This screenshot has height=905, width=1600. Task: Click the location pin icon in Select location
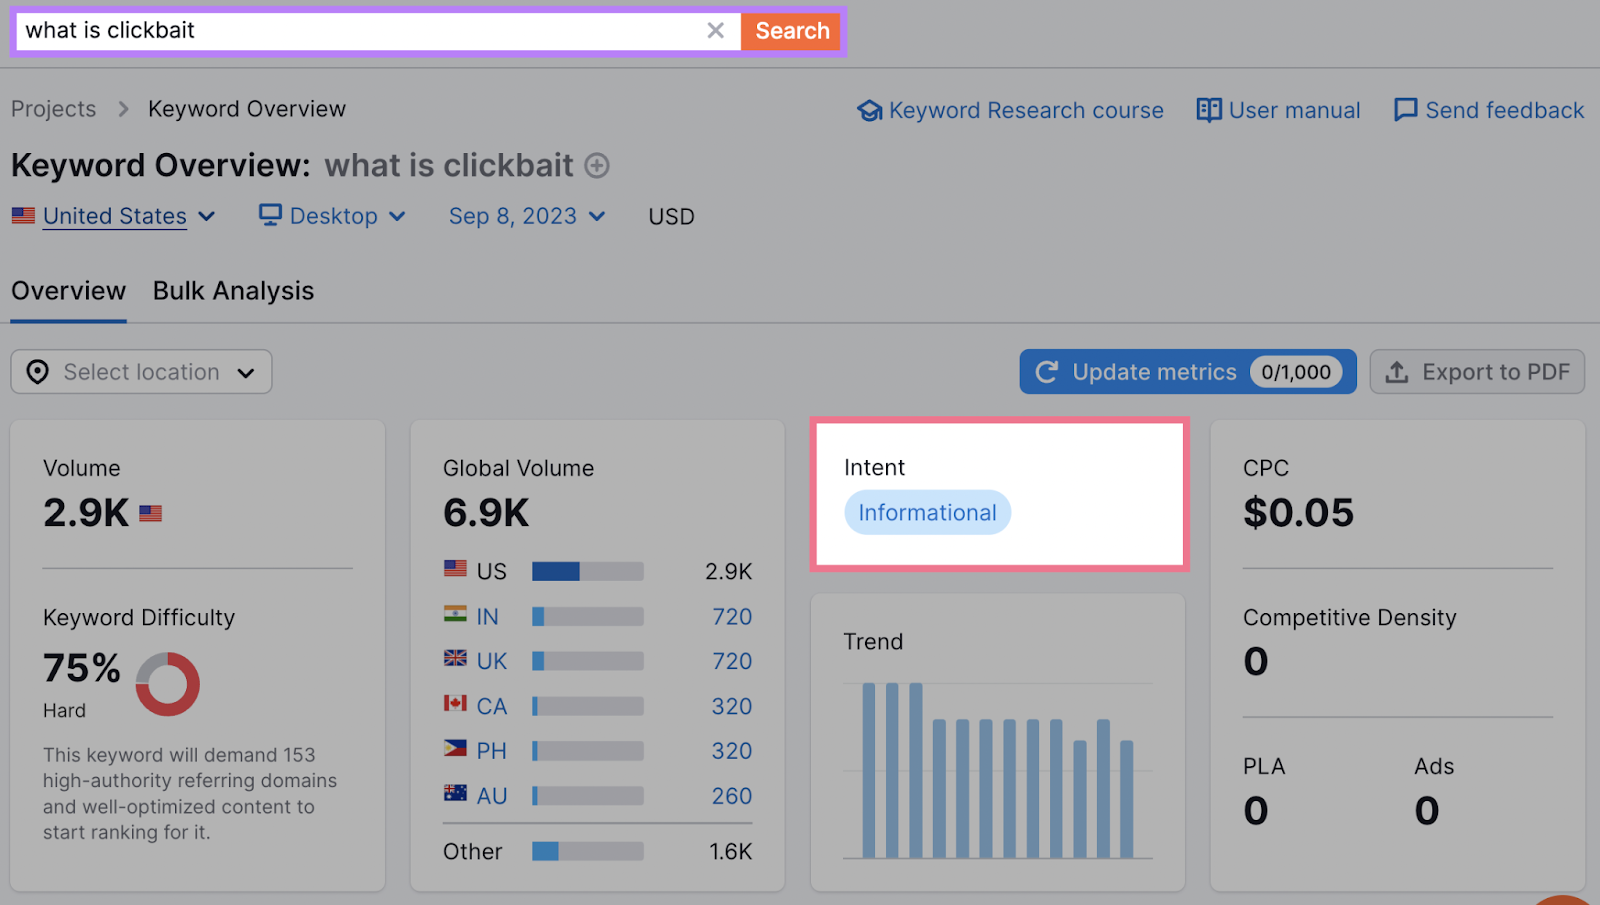[37, 371]
